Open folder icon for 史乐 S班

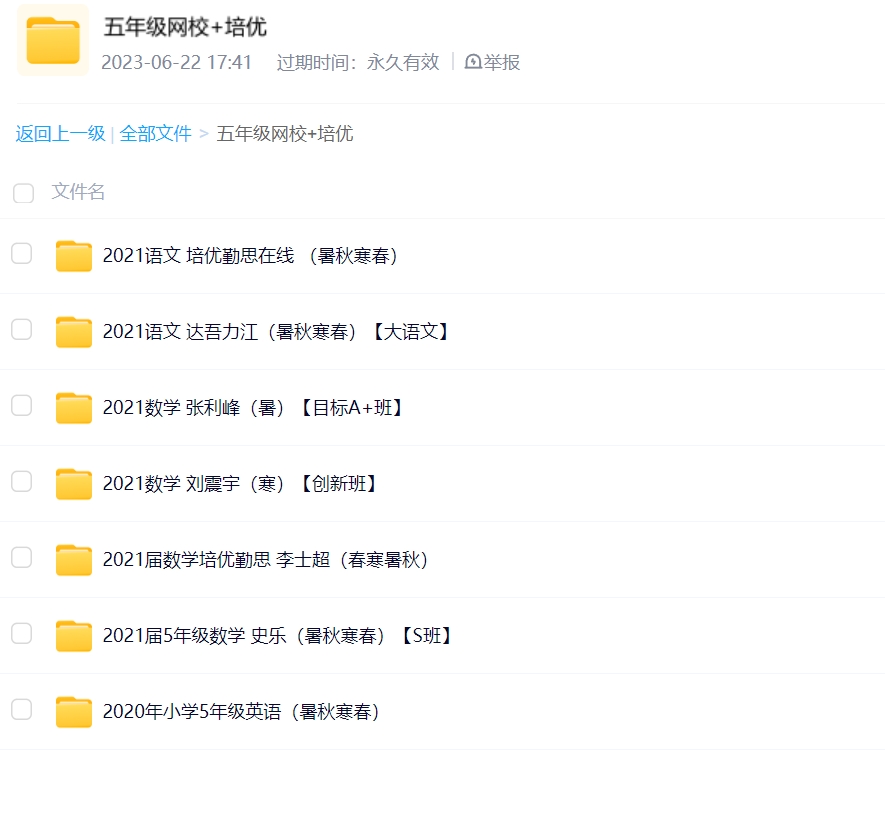pos(74,636)
